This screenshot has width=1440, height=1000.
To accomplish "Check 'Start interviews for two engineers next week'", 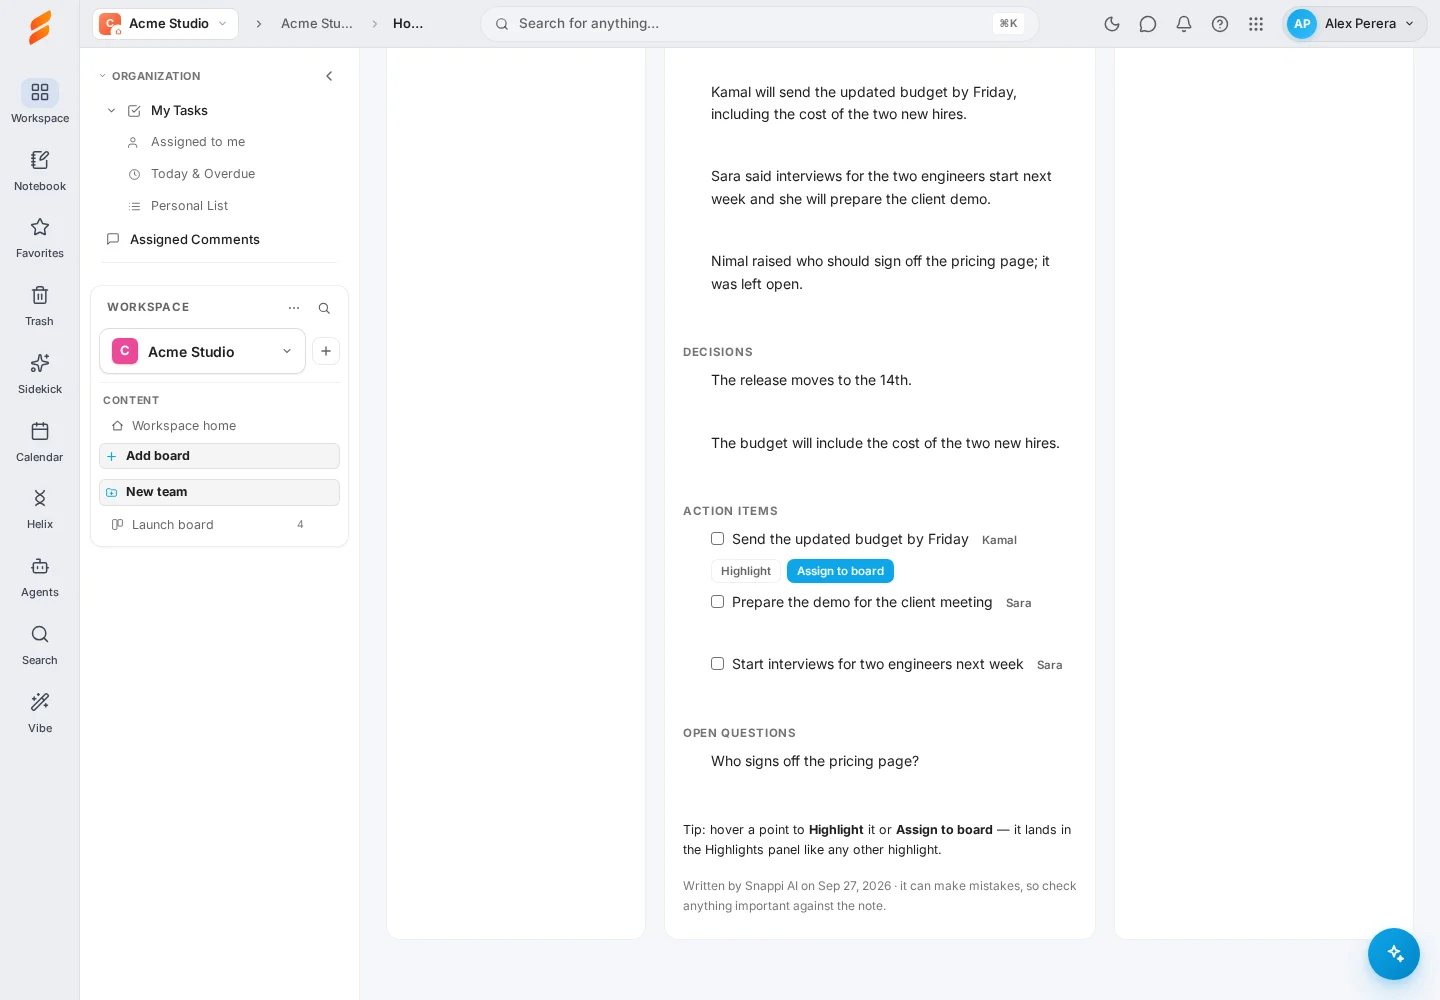I will (x=717, y=664).
